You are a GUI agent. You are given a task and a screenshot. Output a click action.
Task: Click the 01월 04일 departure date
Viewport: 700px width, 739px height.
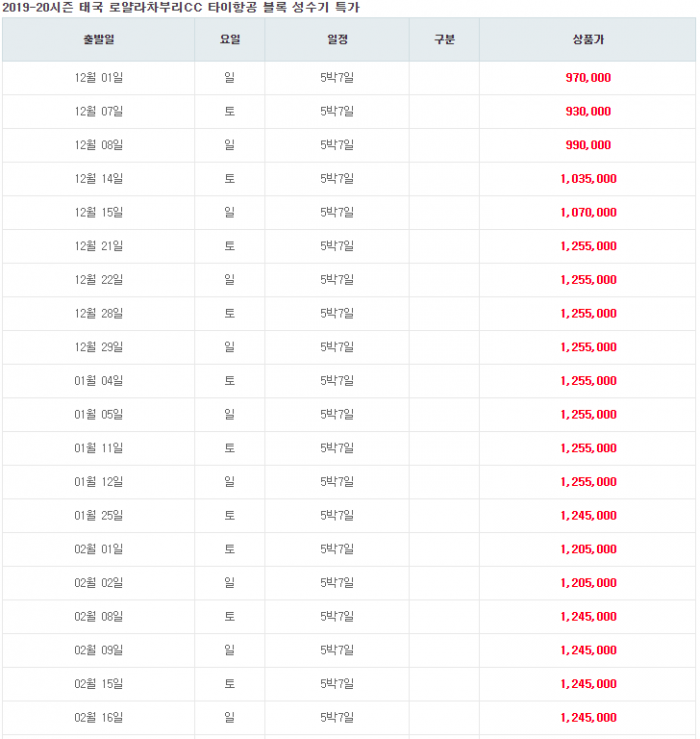(x=99, y=381)
